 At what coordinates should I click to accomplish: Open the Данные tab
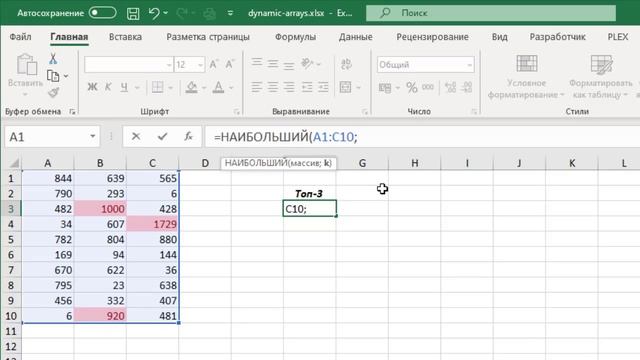[x=356, y=37]
